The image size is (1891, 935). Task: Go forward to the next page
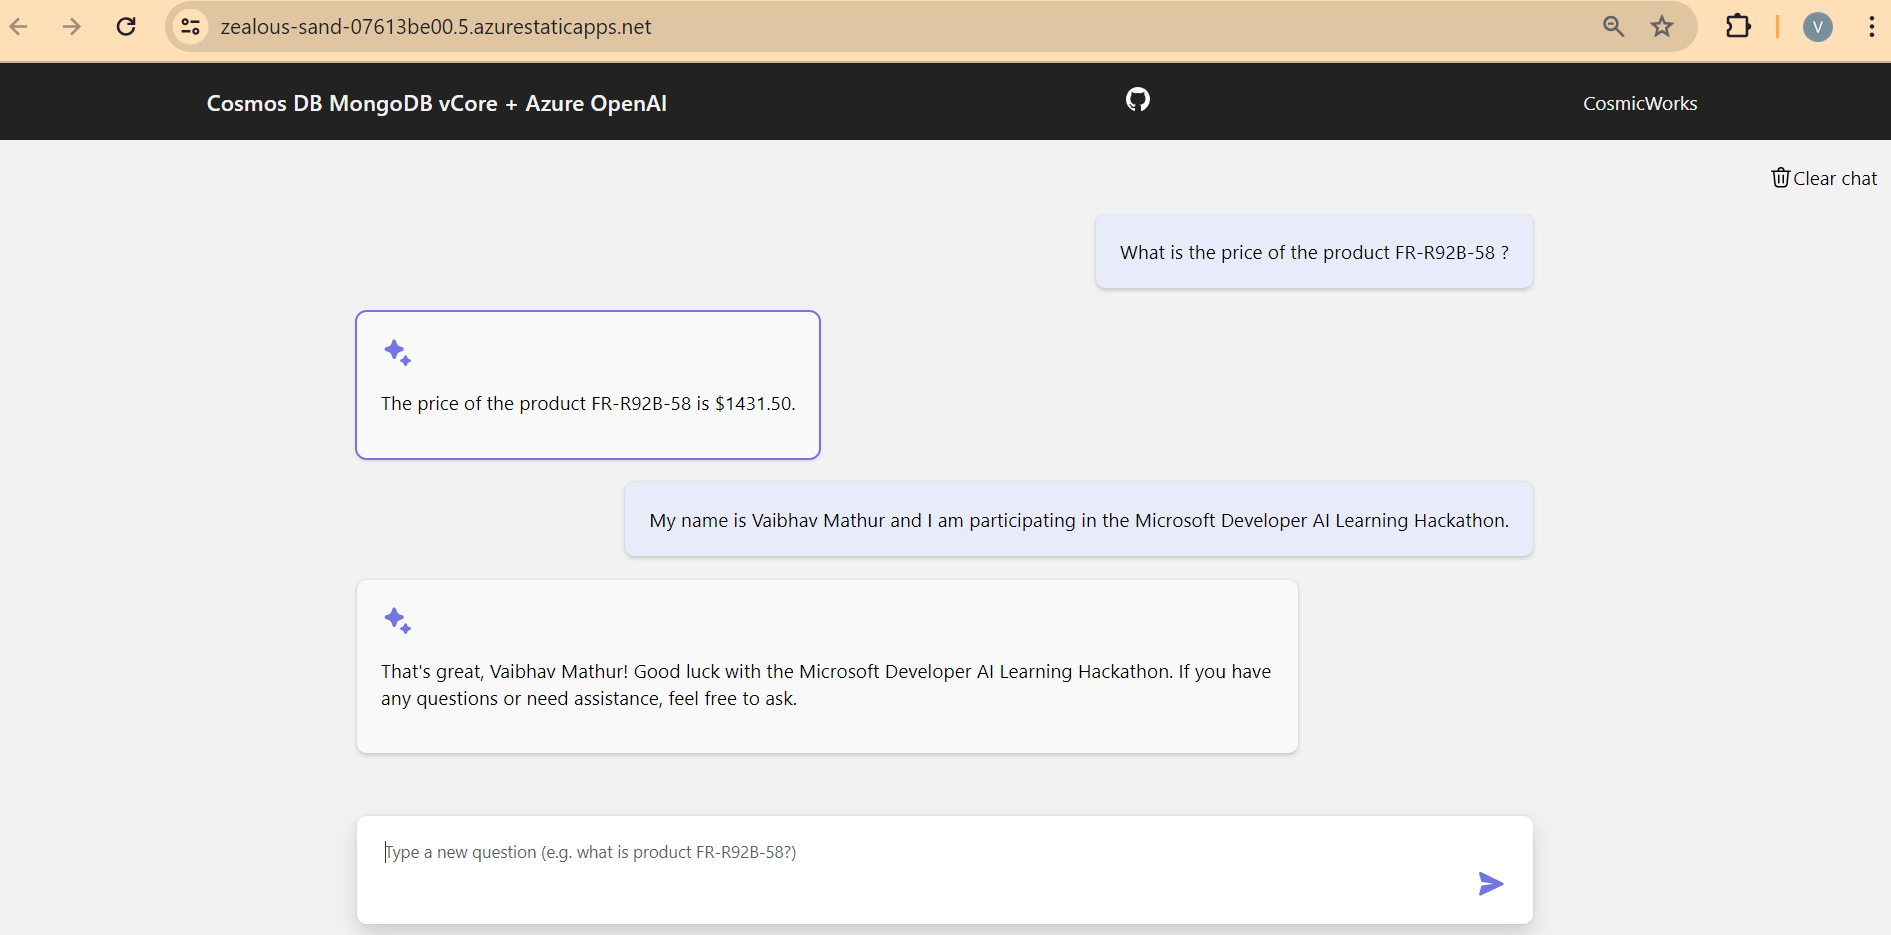tap(72, 27)
